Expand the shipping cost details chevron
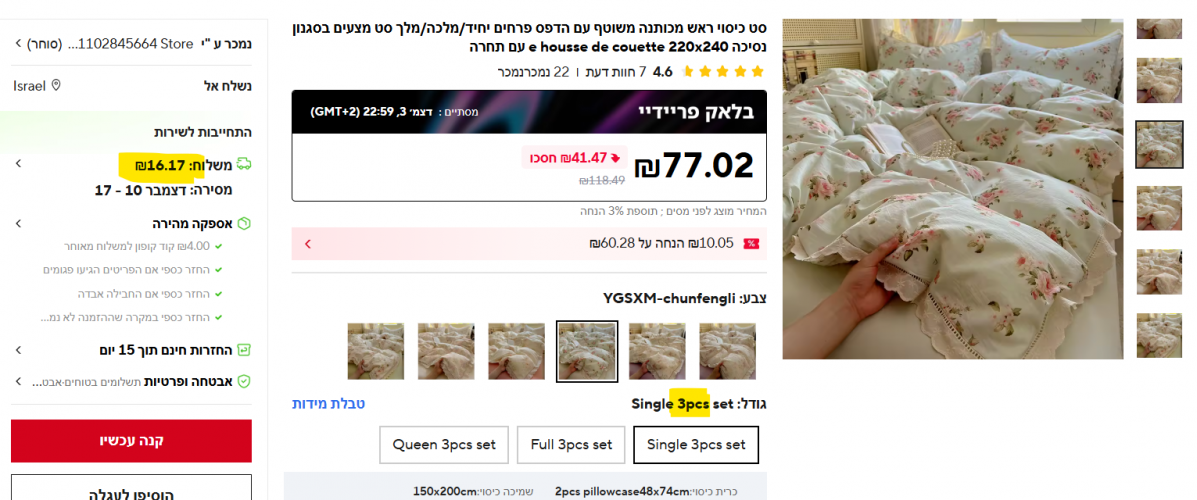The width and height of the screenshot is (1197, 500). [x=18, y=164]
